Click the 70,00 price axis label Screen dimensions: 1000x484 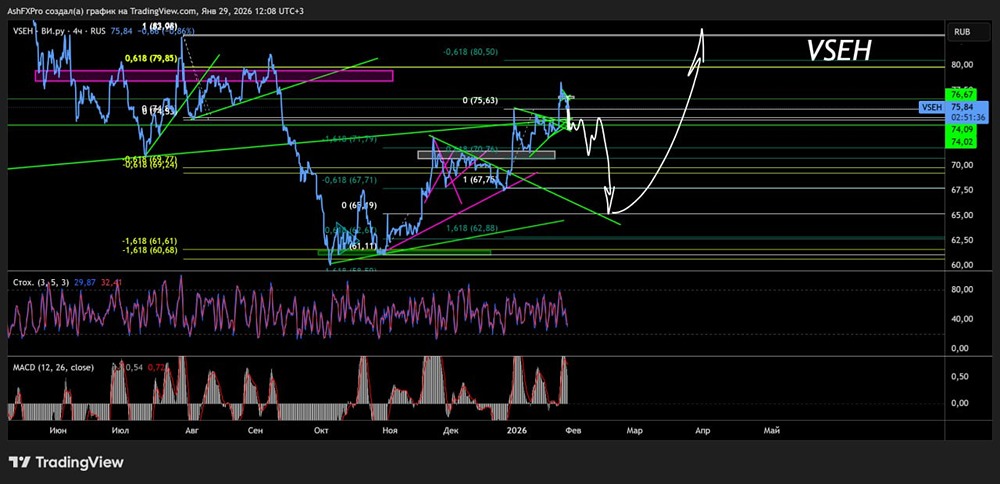[962, 165]
